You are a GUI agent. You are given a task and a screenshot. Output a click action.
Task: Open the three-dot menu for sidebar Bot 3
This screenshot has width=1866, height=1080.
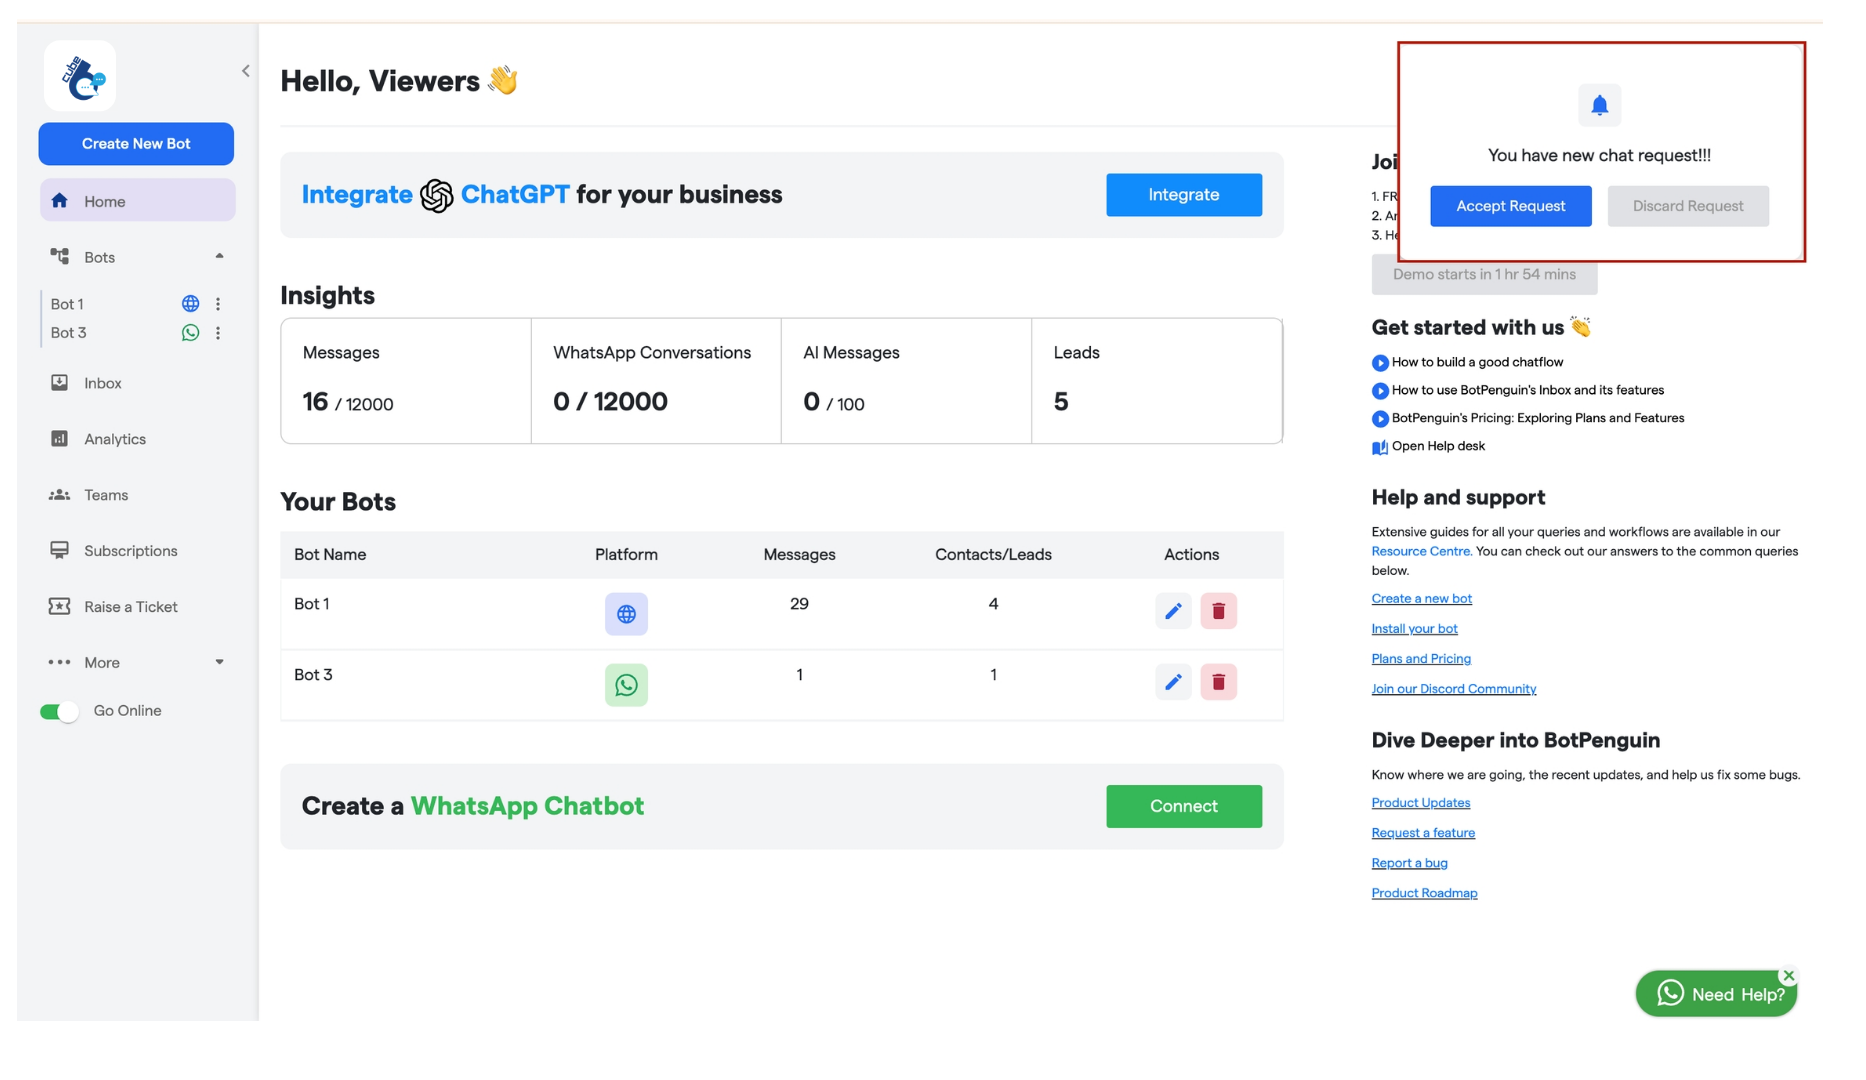[x=218, y=333]
